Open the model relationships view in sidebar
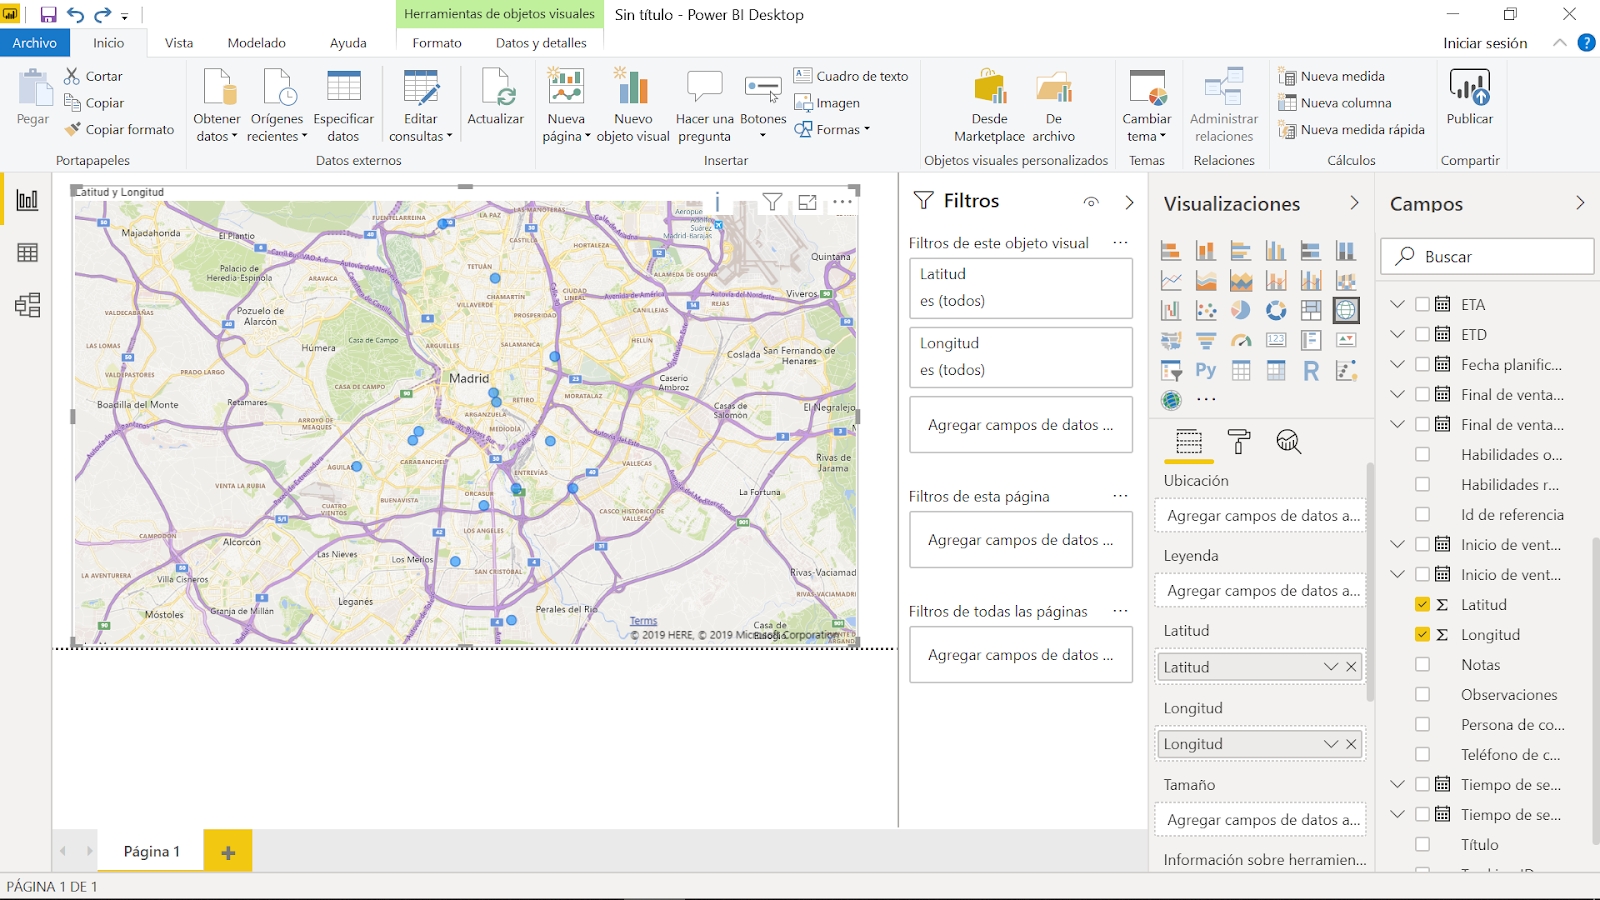The height and width of the screenshot is (900, 1600). pyautogui.click(x=28, y=305)
